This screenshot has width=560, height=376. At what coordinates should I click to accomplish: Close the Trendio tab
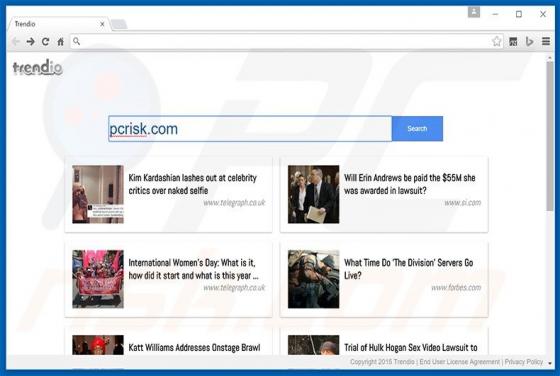click(102, 24)
